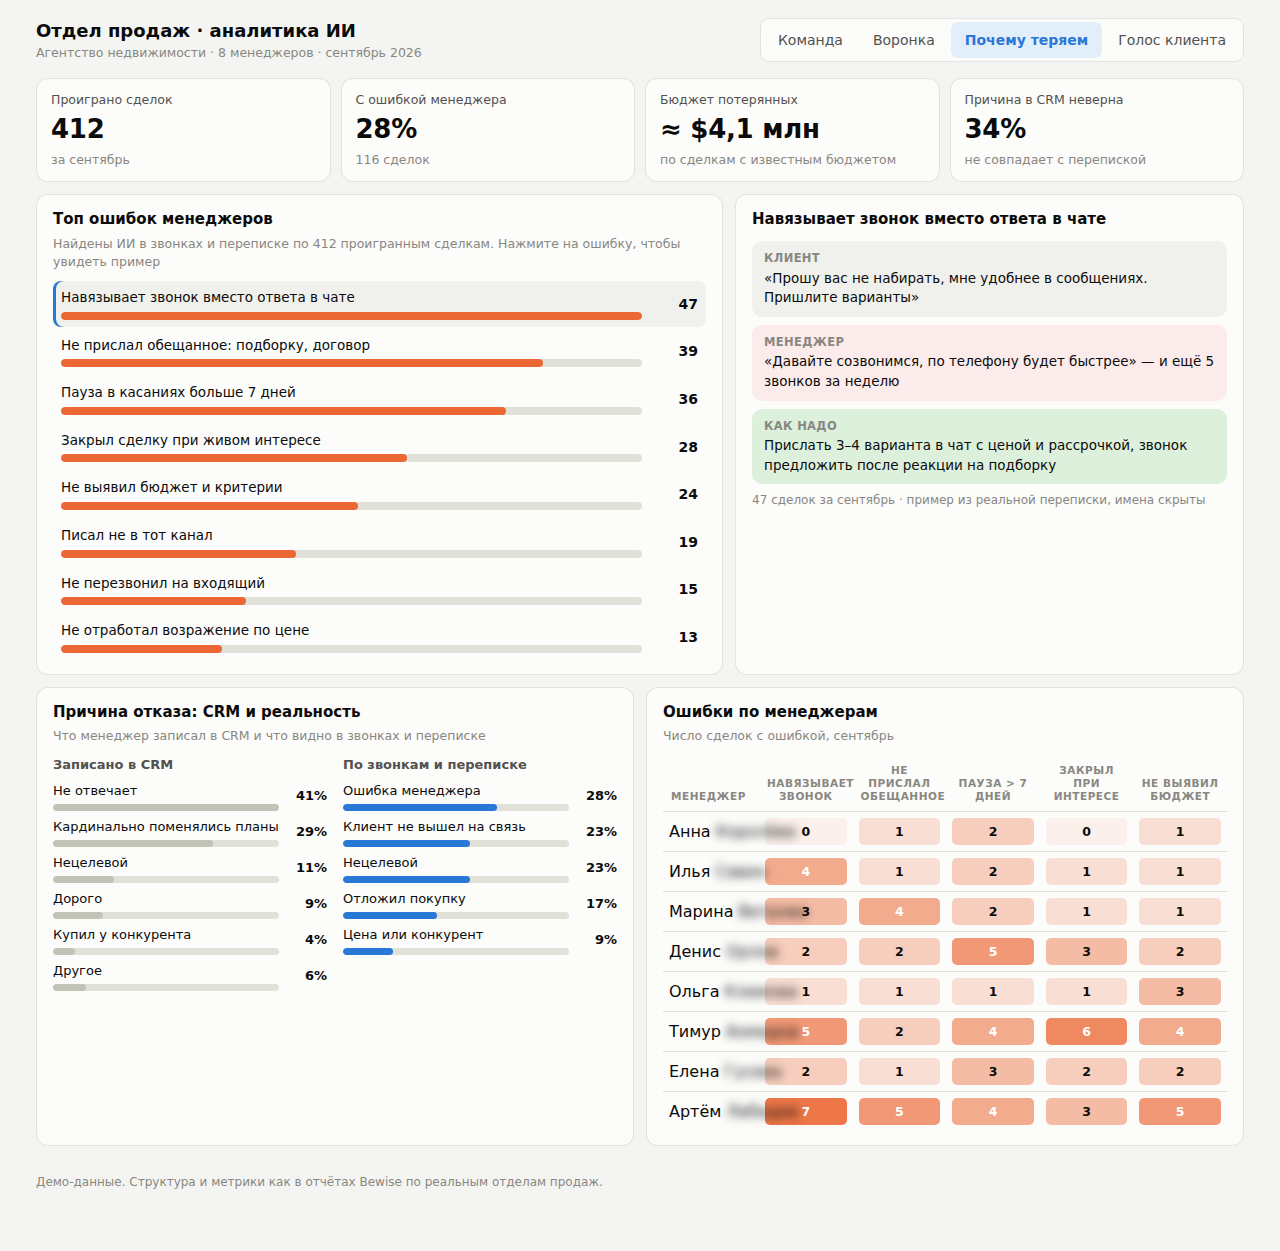Select the Почему теряем tab

pos(1026,40)
